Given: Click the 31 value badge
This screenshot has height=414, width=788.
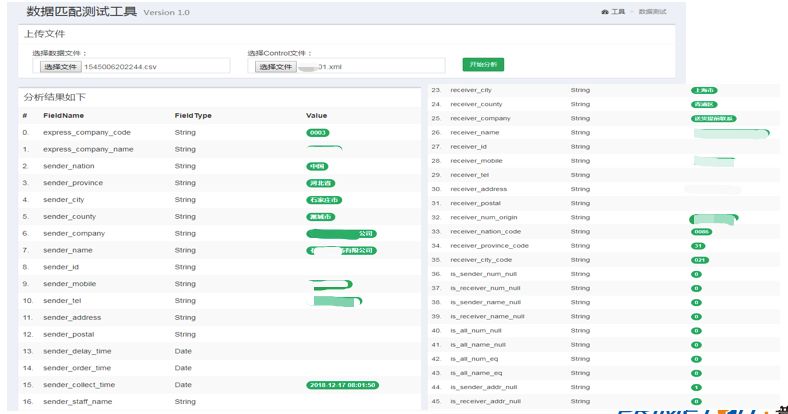Looking at the screenshot, I should point(698,246).
